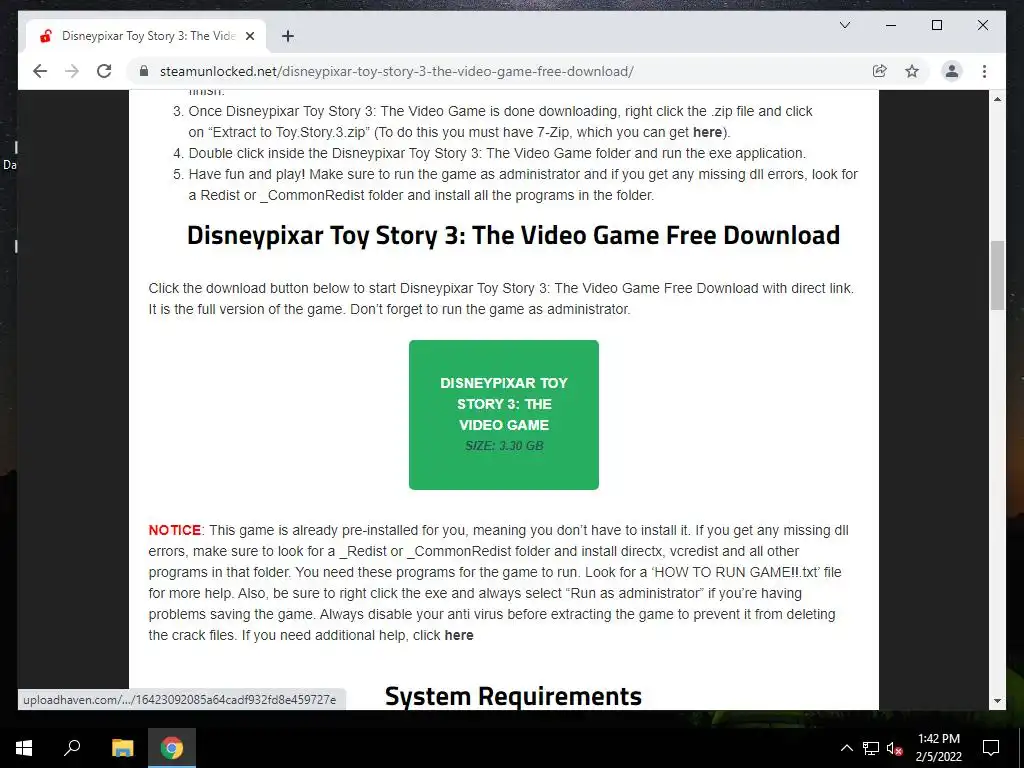Screen dimensions: 1024x768
Task: Close the Disneypixar Toy Story 3 tab
Action: pyautogui.click(x=249, y=36)
